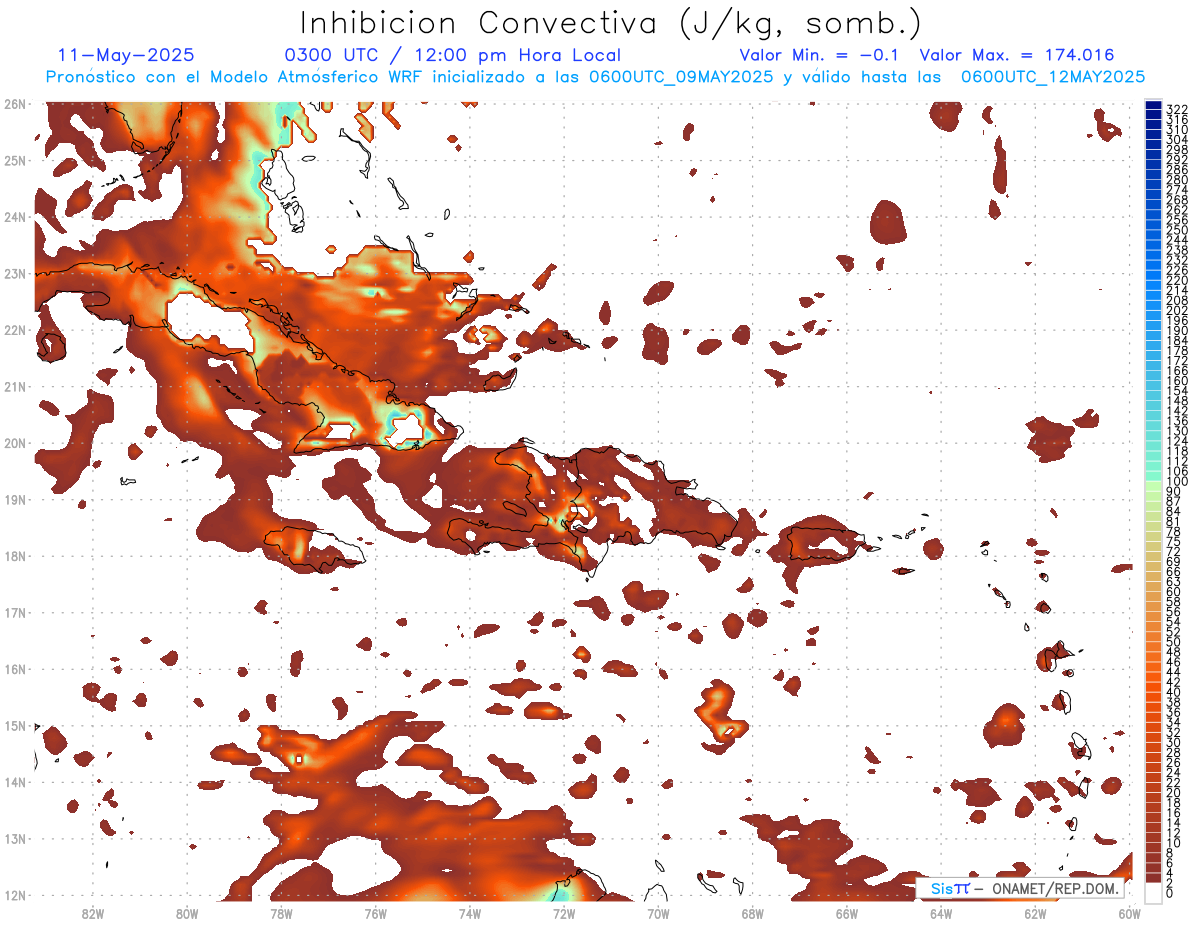
Task: Click the 19N latitude label
Action: pyautogui.click(x=14, y=499)
